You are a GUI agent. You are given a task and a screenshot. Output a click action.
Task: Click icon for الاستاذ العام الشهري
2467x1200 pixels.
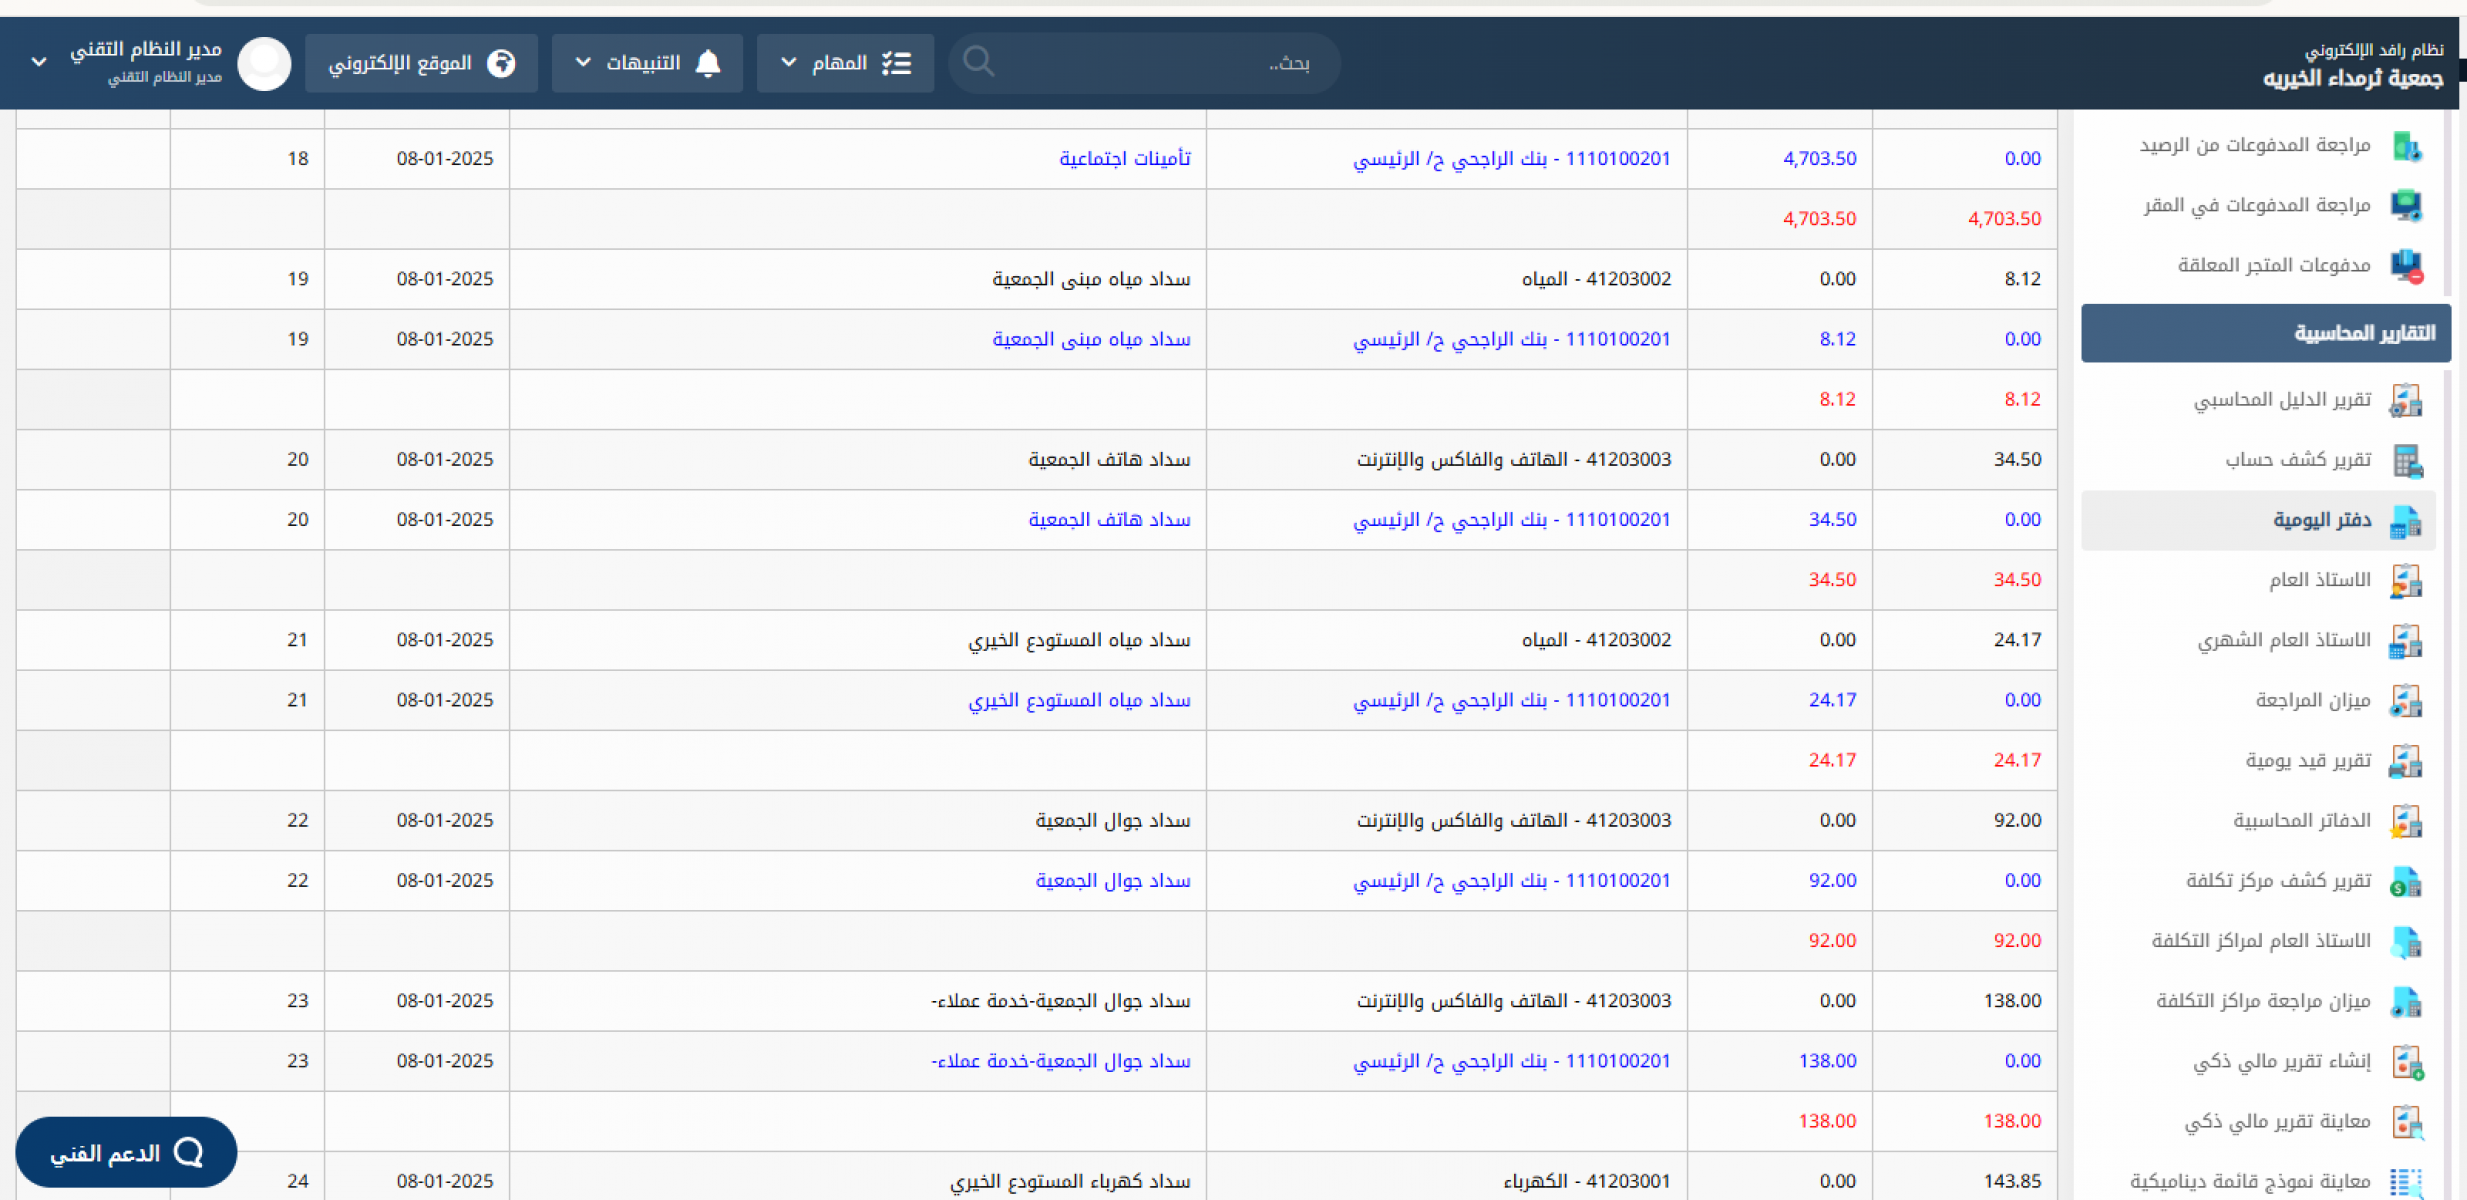[2406, 641]
